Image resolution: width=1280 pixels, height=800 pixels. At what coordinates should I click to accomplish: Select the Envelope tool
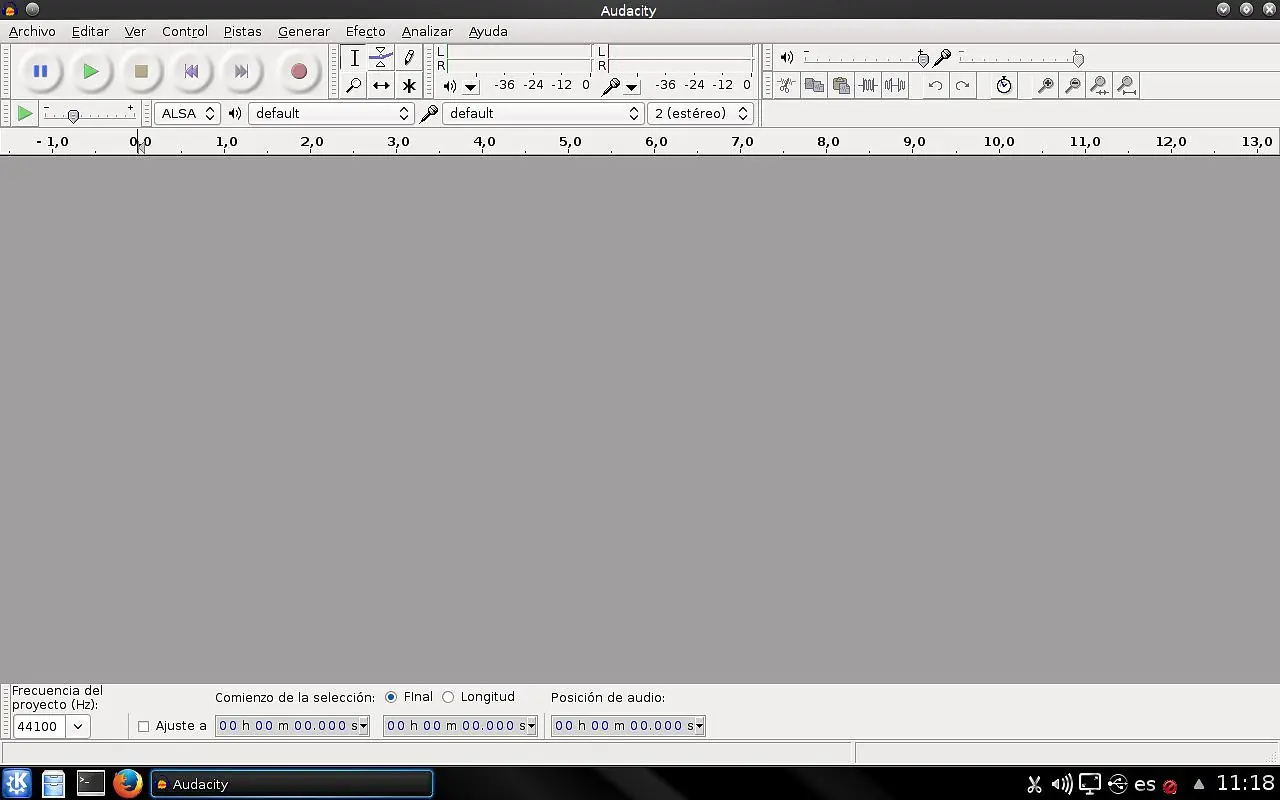(381, 58)
